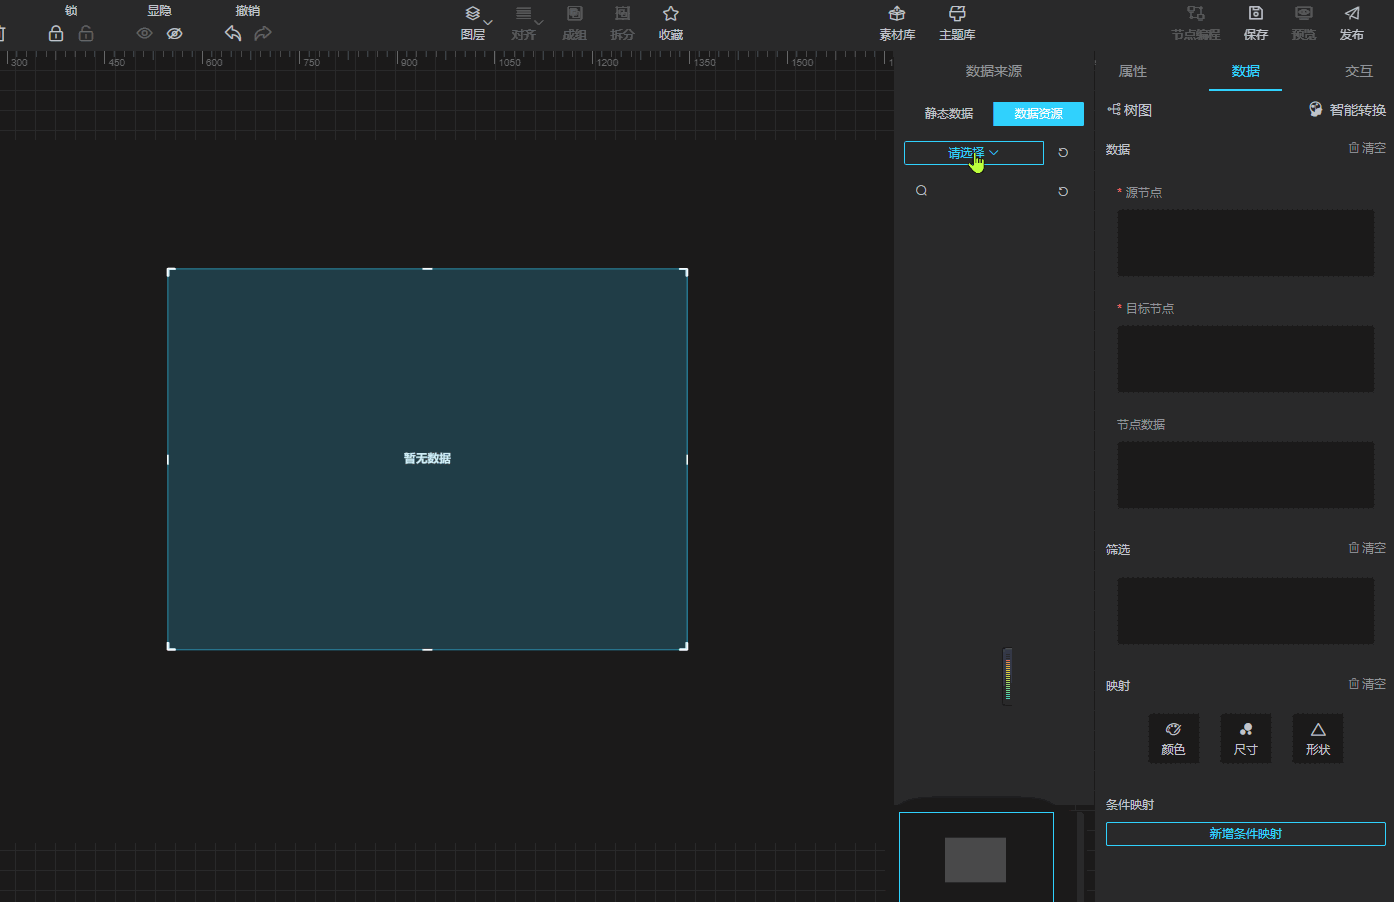The height and width of the screenshot is (902, 1394).
Task: Click the 节点数据 drop field
Action: (1246, 475)
